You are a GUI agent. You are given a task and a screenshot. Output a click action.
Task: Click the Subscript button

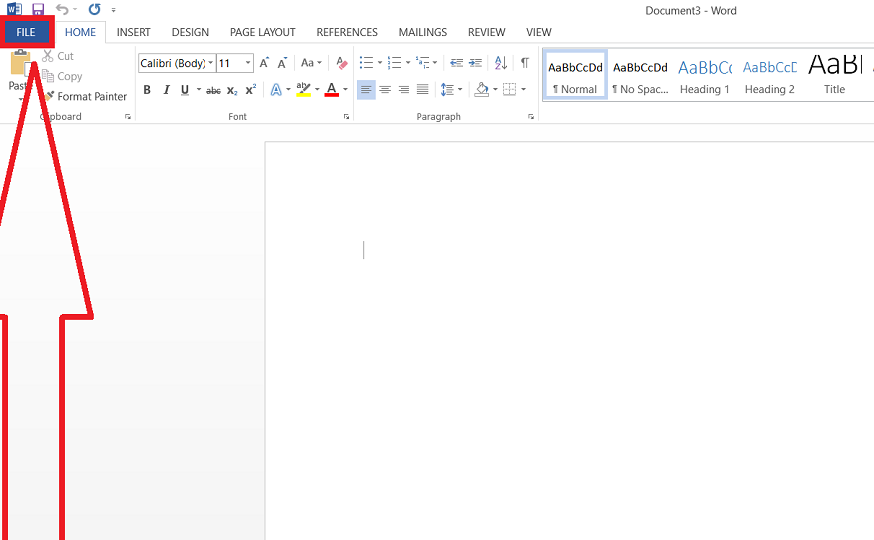232,90
